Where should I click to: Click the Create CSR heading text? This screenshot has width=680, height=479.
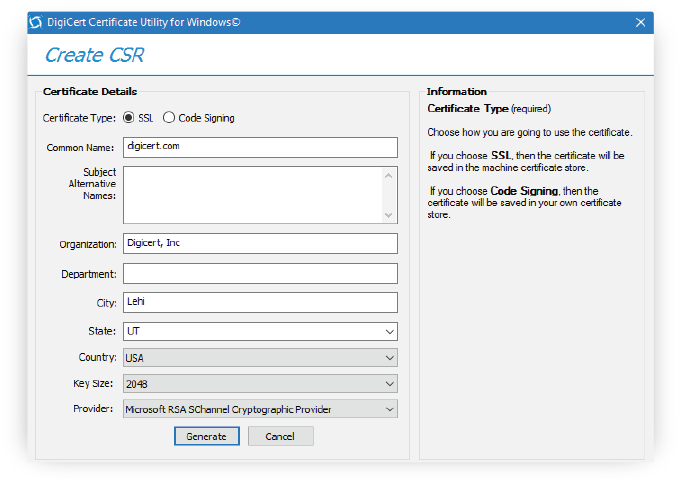[94, 55]
